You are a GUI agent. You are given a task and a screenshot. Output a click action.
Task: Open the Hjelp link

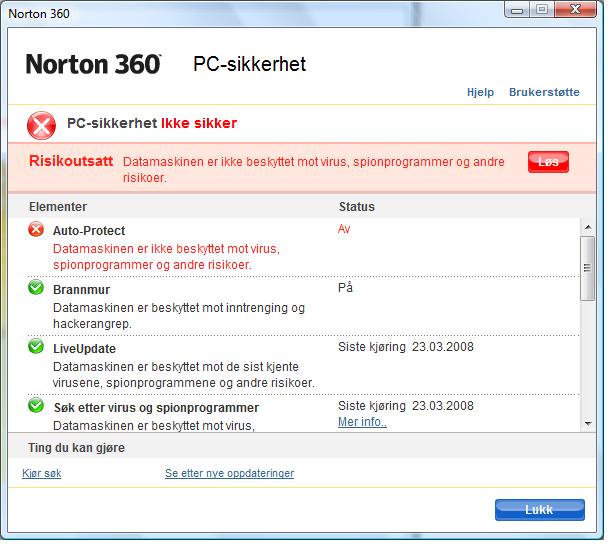(480, 92)
